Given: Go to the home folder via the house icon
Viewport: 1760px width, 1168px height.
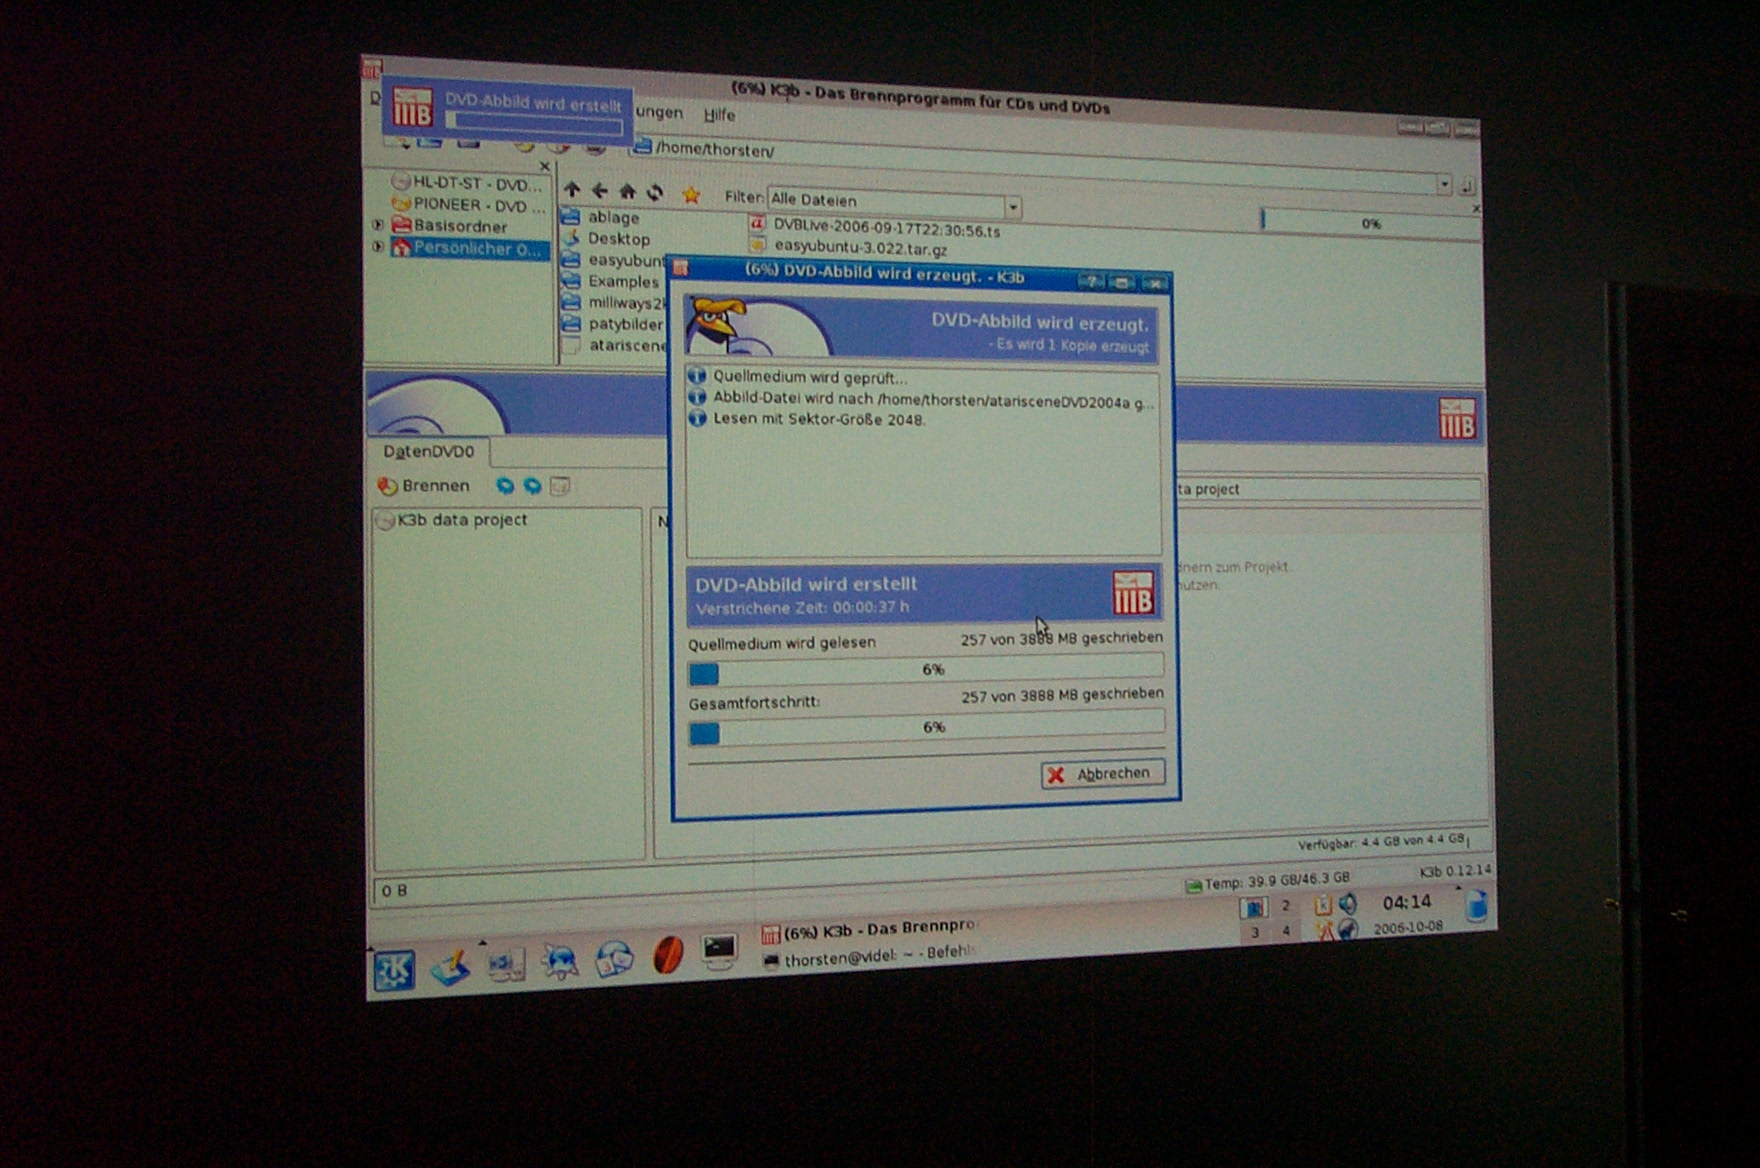Looking at the screenshot, I should pyautogui.click(x=628, y=191).
